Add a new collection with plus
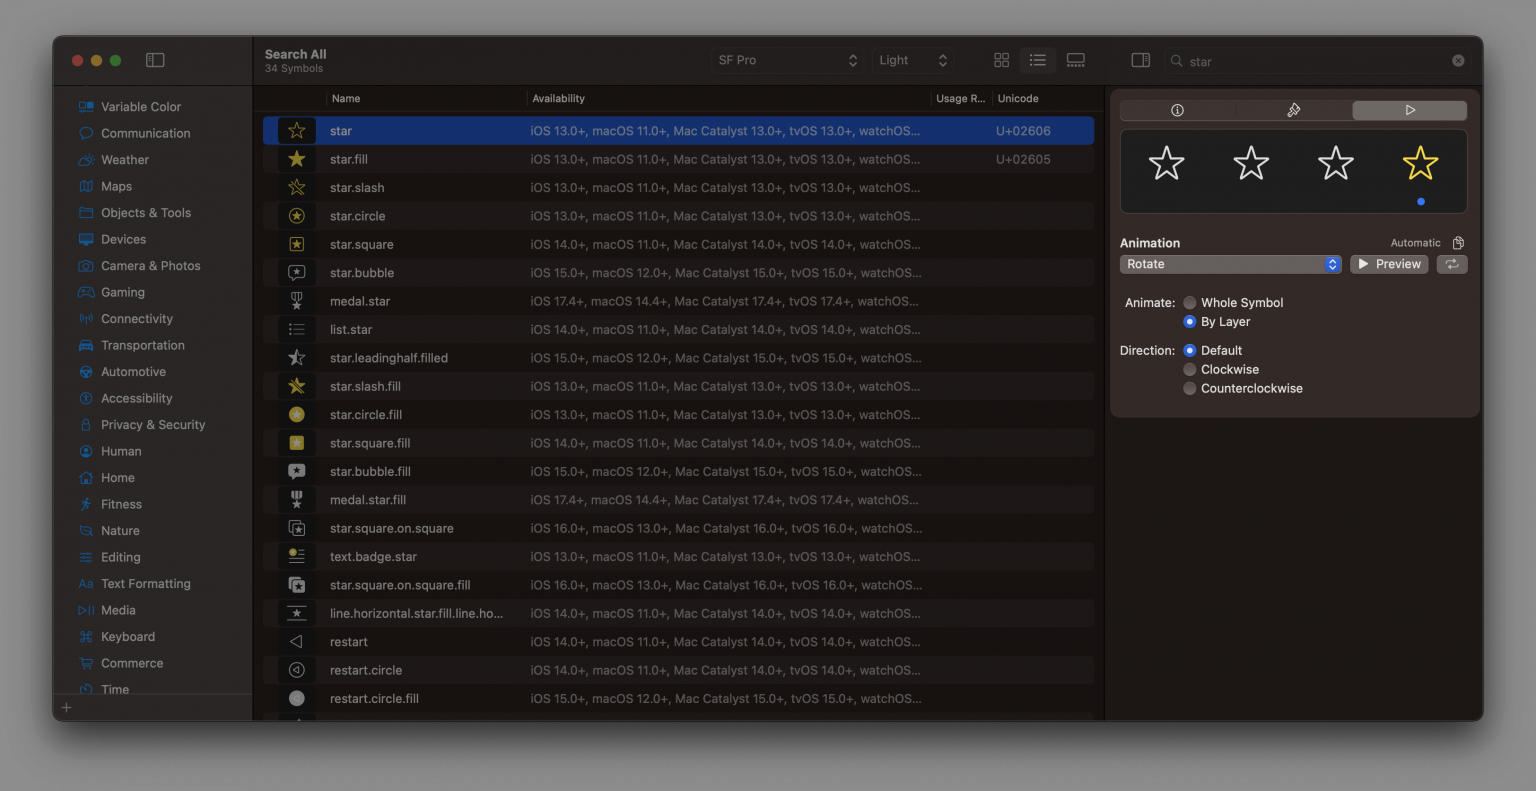The width and height of the screenshot is (1536, 791). pyautogui.click(x=67, y=707)
